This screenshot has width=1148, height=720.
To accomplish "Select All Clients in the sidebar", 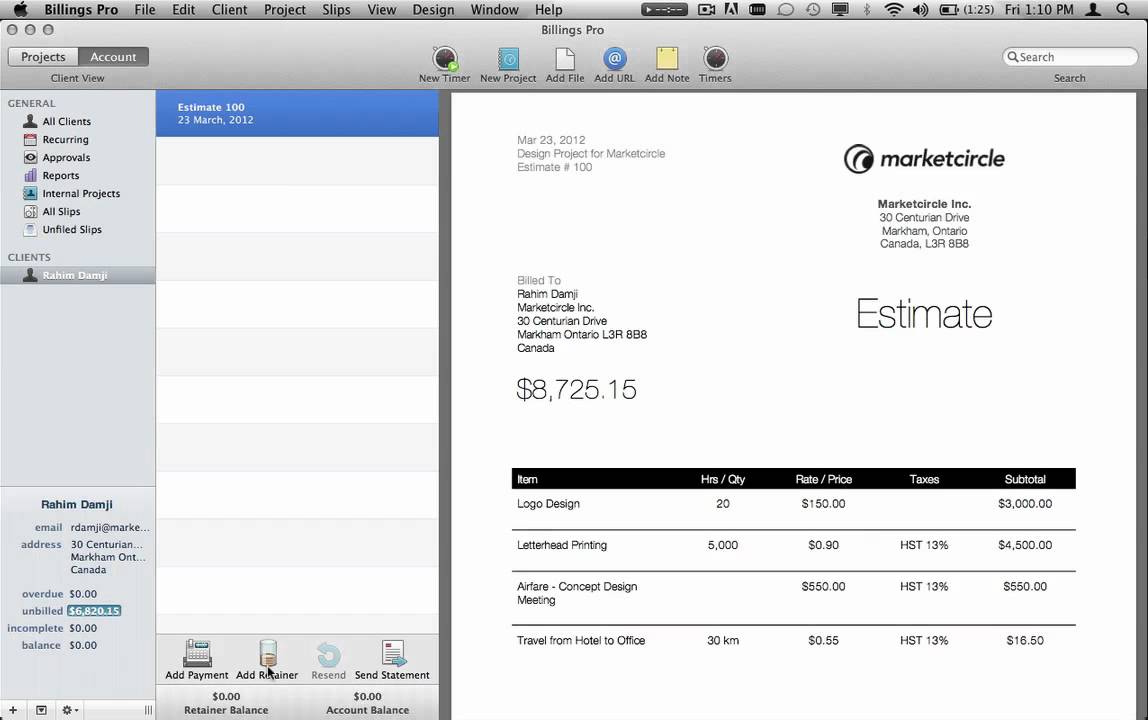I will click(x=67, y=122).
